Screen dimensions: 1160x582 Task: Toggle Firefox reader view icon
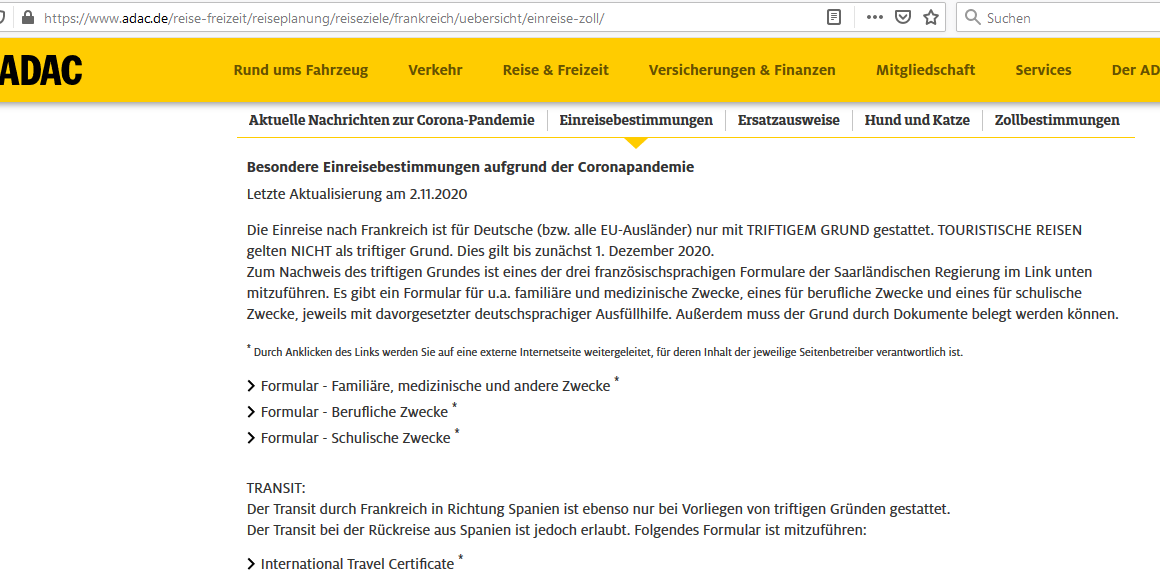pyautogui.click(x=834, y=17)
